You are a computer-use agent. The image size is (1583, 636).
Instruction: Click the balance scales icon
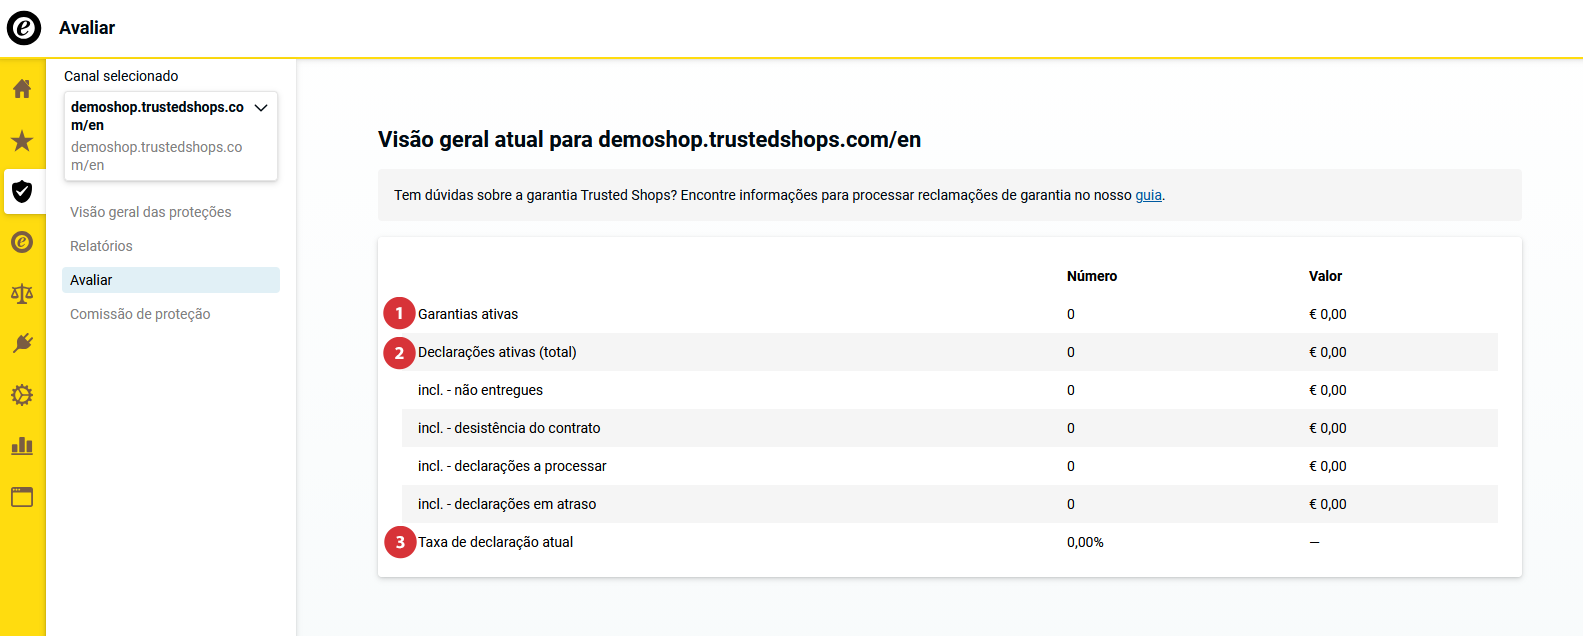(22, 293)
